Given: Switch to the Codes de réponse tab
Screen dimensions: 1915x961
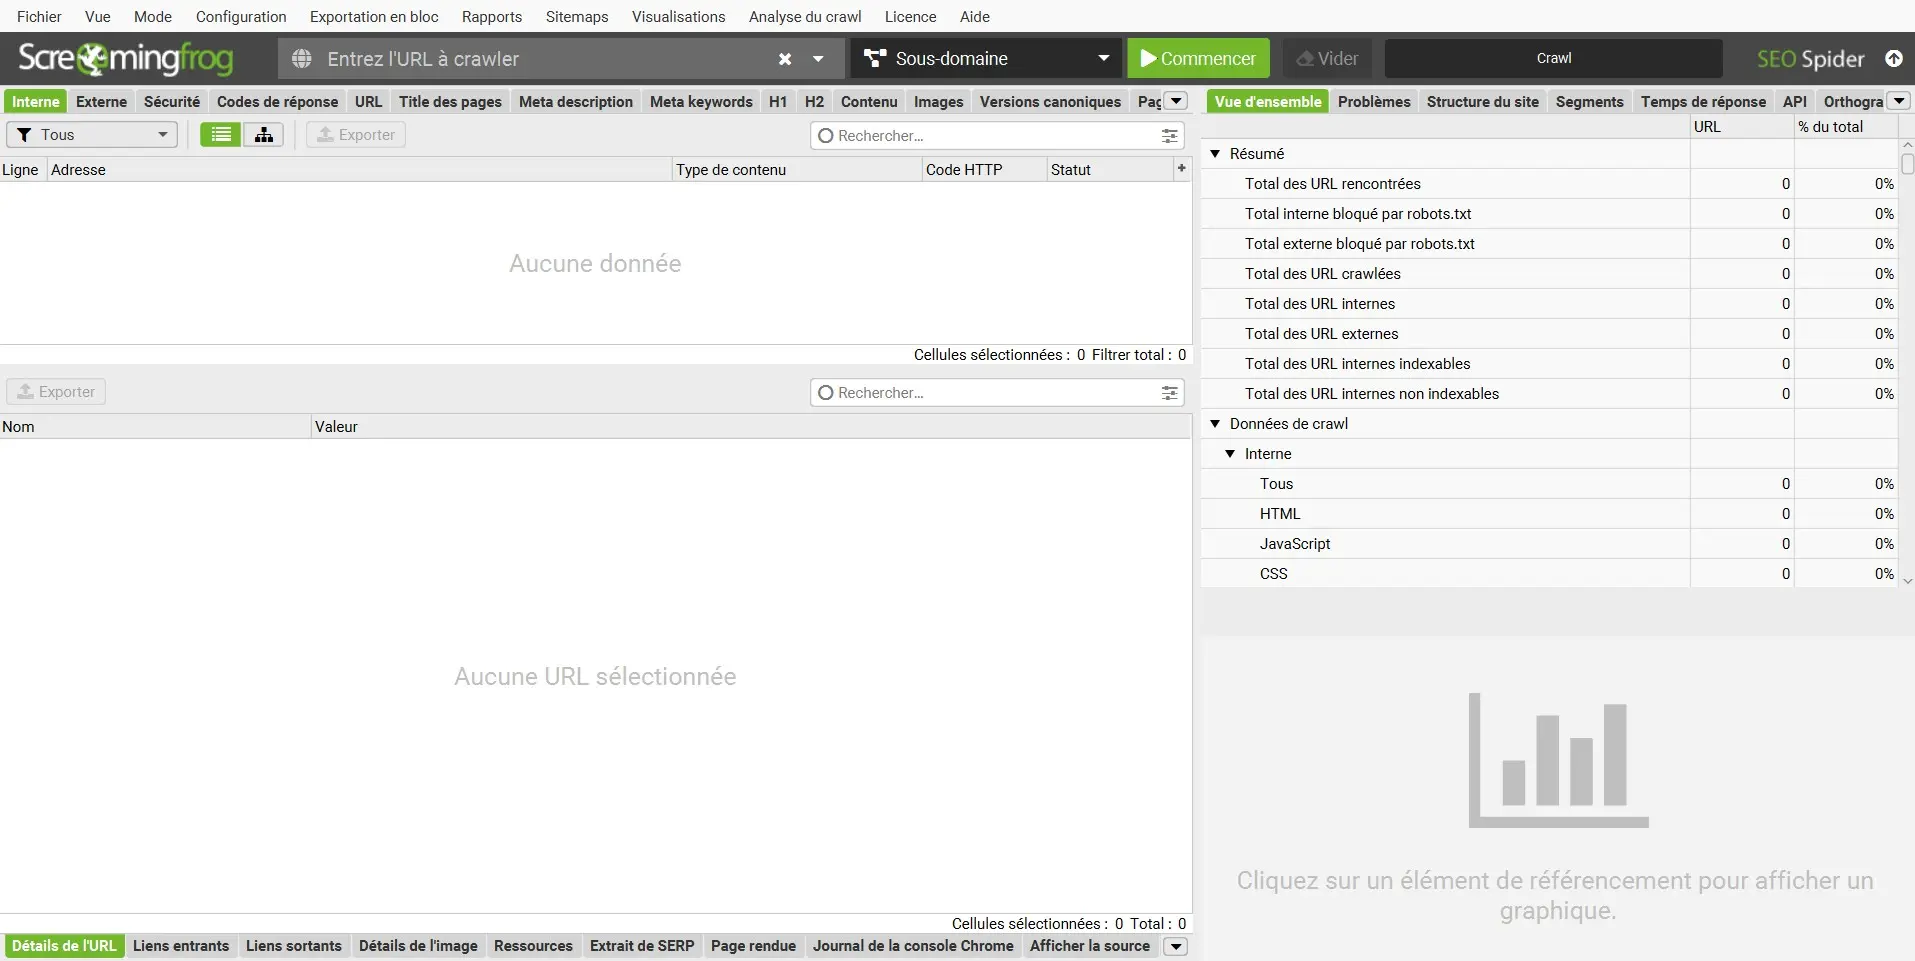Looking at the screenshot, I should point(277,102).
